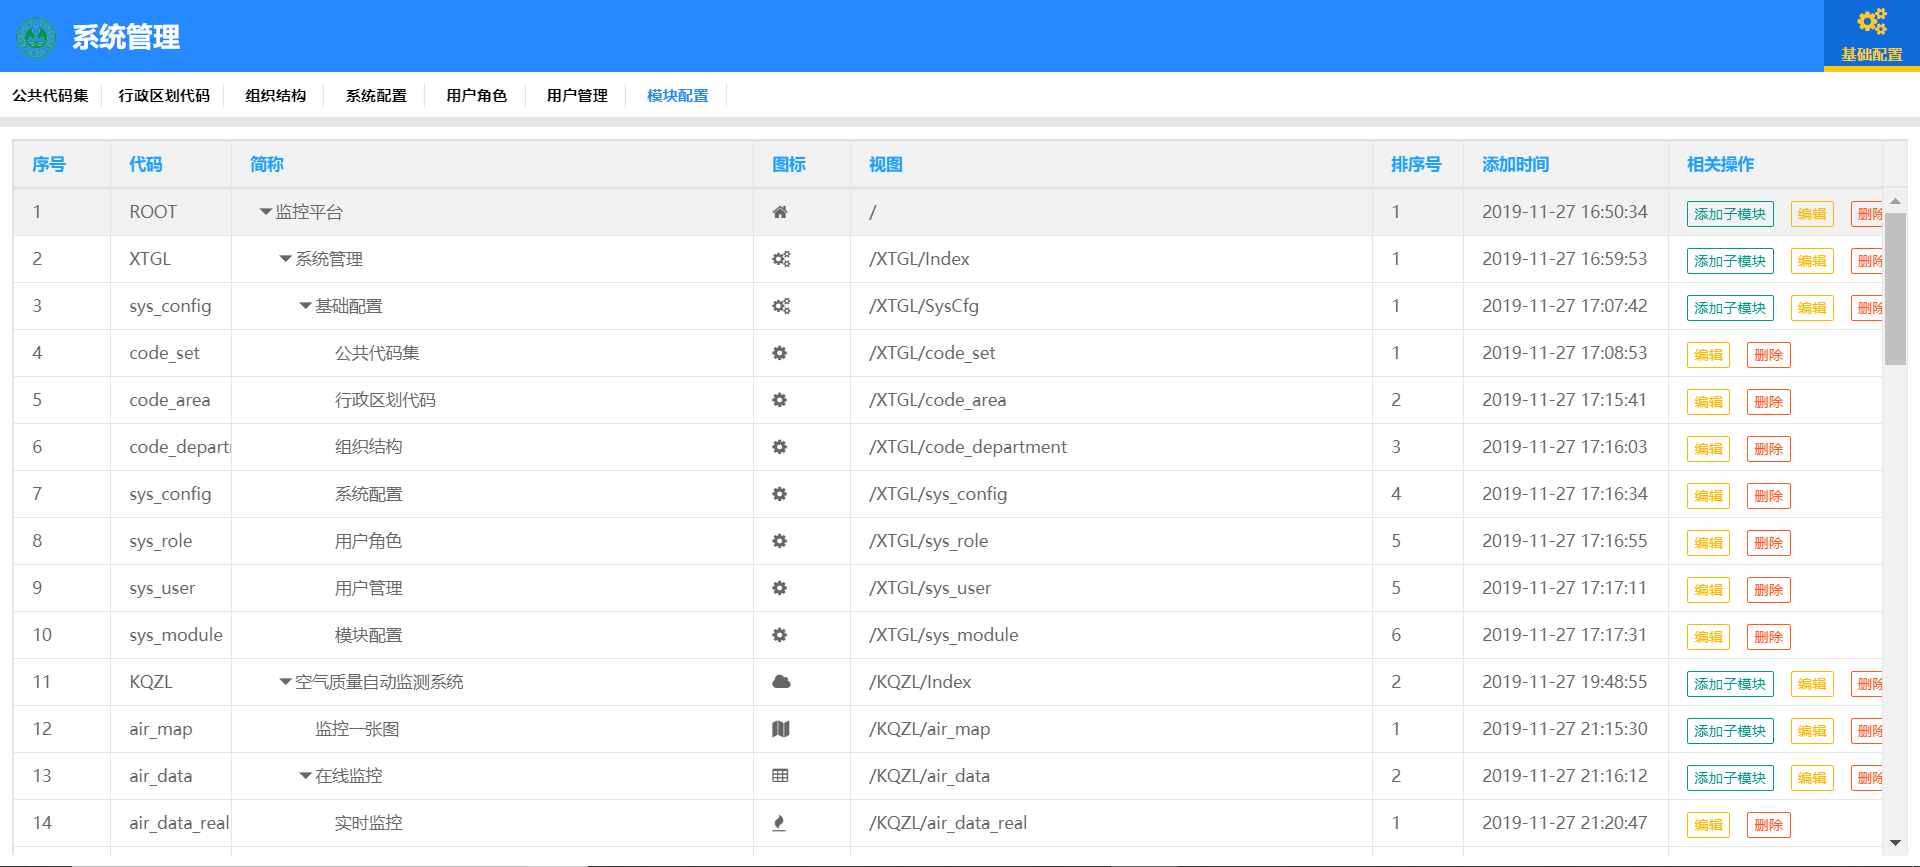This screenshot has width=1920, height=867.
Task: Click the icon in air_data_real row
Action: tap(779, 823)
